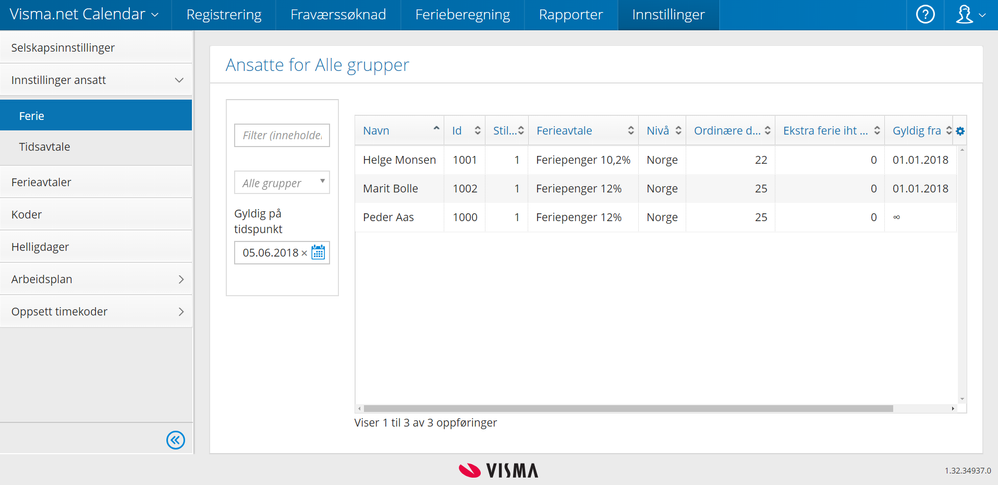Open table column settings gear icon
Image resolution: width=998 pixels, height=485 pixels.
960,130
